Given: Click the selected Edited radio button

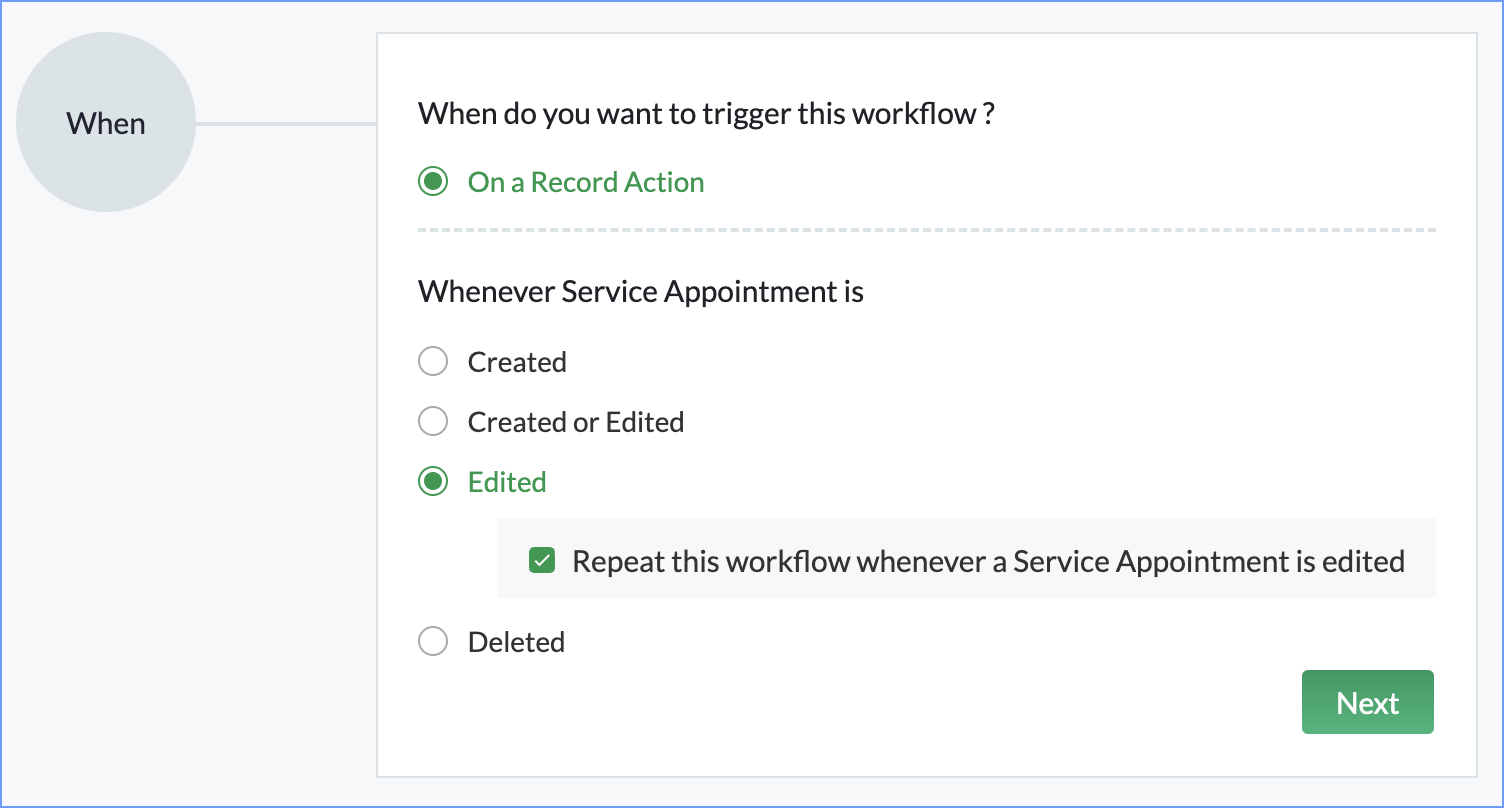Looking at the screenshot, I should [432, 482].
